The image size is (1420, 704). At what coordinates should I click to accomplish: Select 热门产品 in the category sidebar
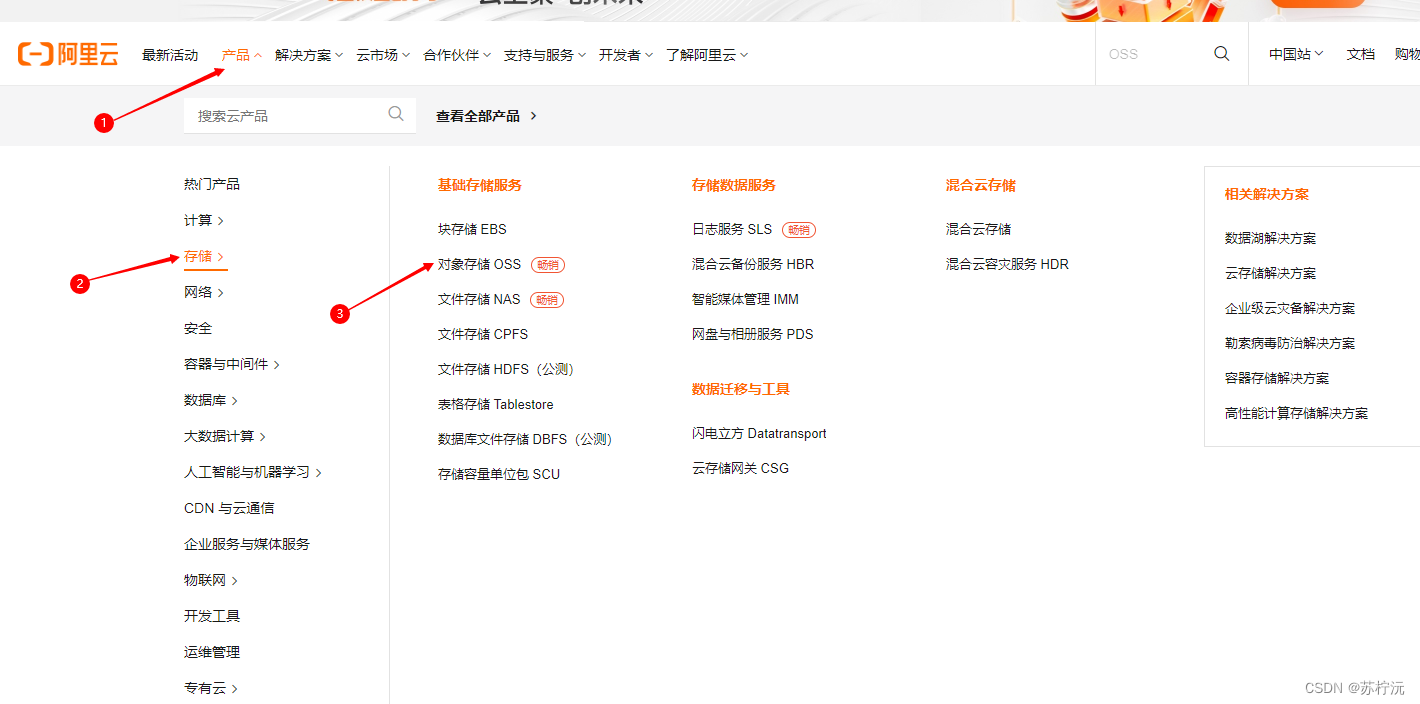click(212, 184)
